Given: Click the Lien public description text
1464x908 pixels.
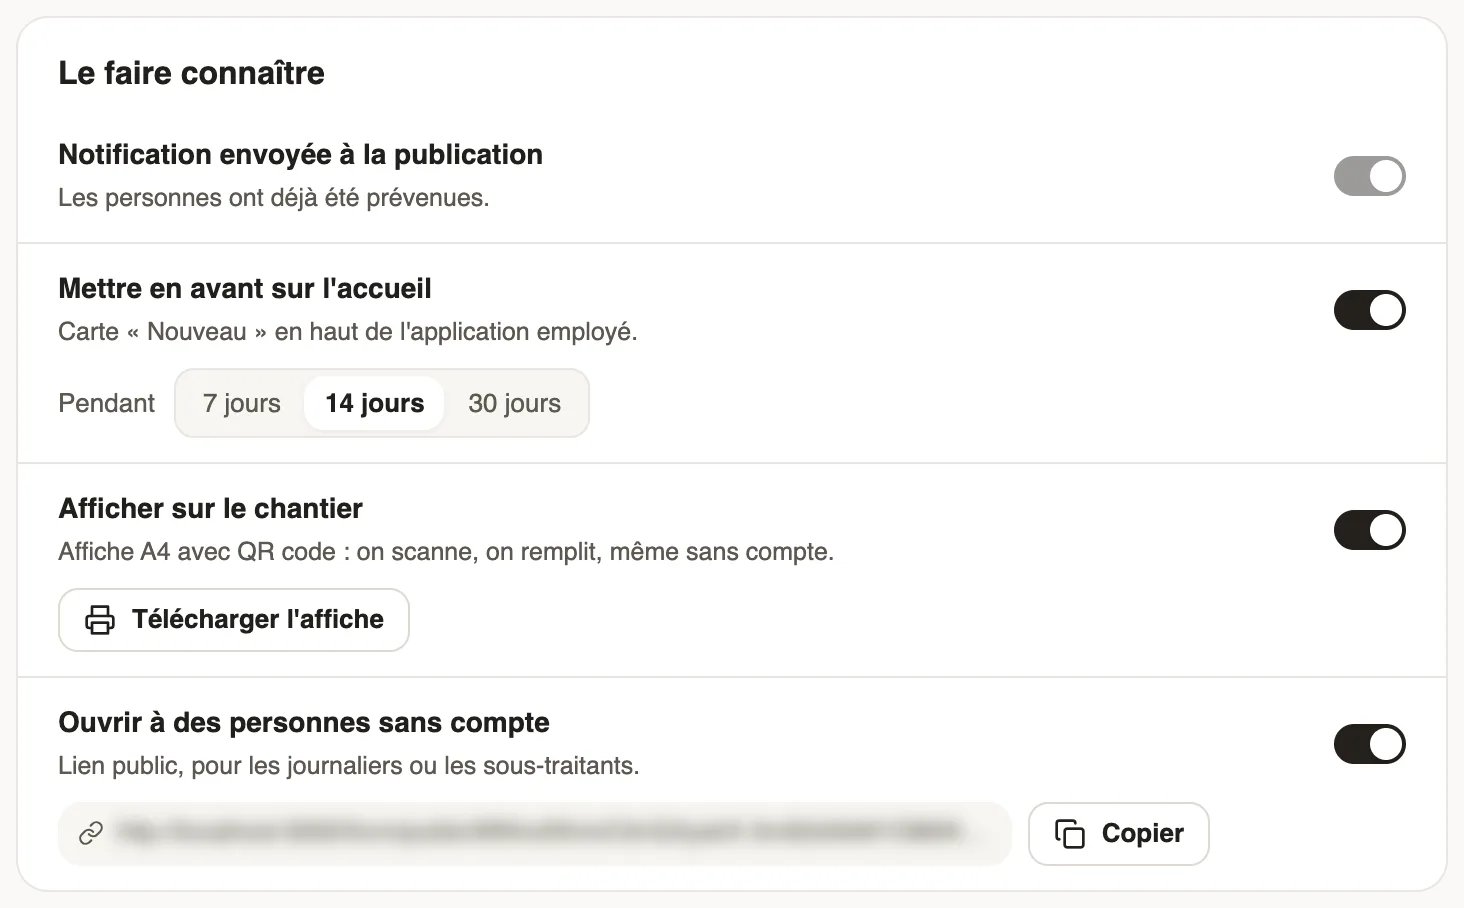Looking at the screenshot, I should [349, 766].
